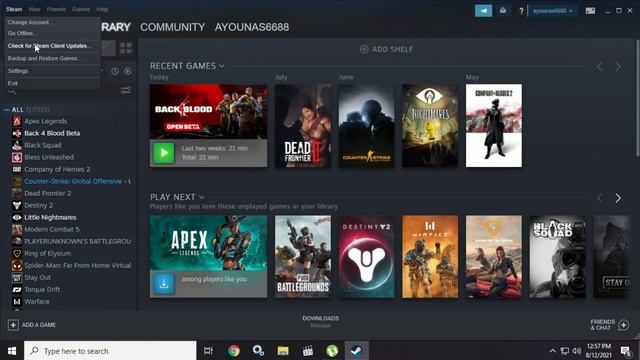The width and height of the screenshot is (640, 360).
Task: Open Back 4 Blood Open Beta banner
Action: [x=209, y=111]
